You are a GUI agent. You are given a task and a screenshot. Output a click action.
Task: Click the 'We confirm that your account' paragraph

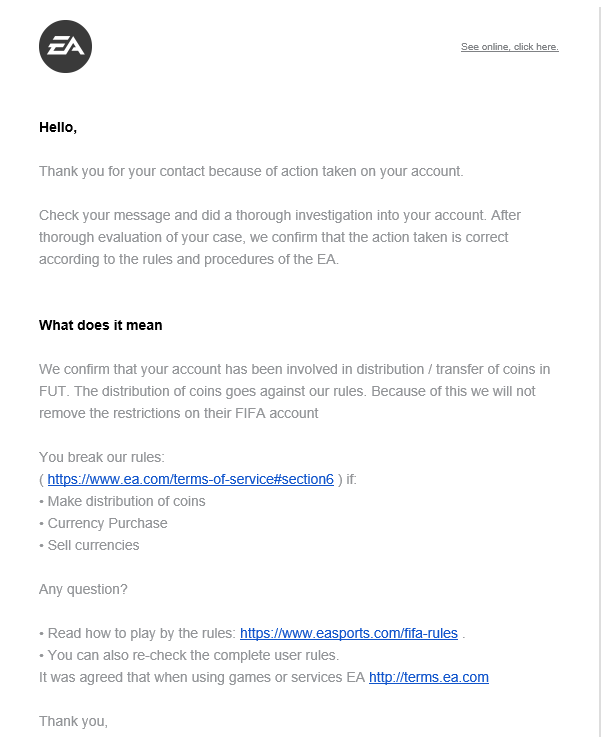point(295,392)
